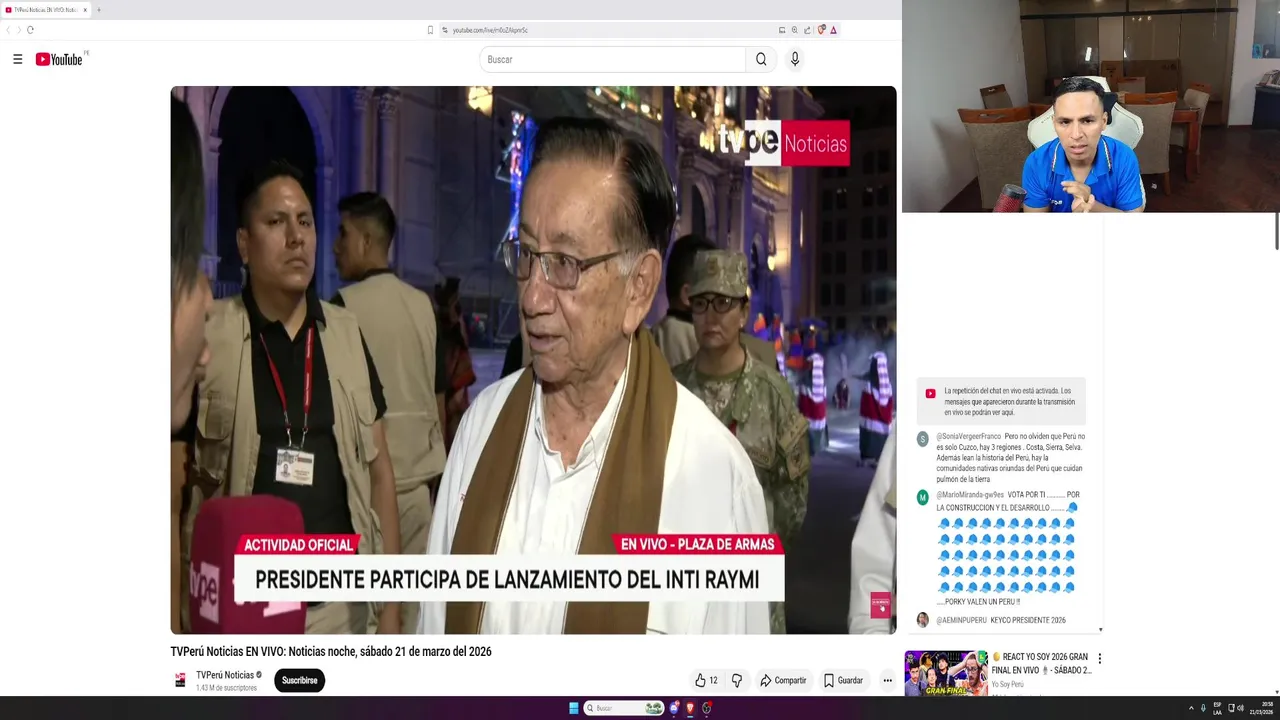This screenshot has height=720, width=1280.
Task: Open React Yo Soy 2026 video title
Action: pos(1041,664)
